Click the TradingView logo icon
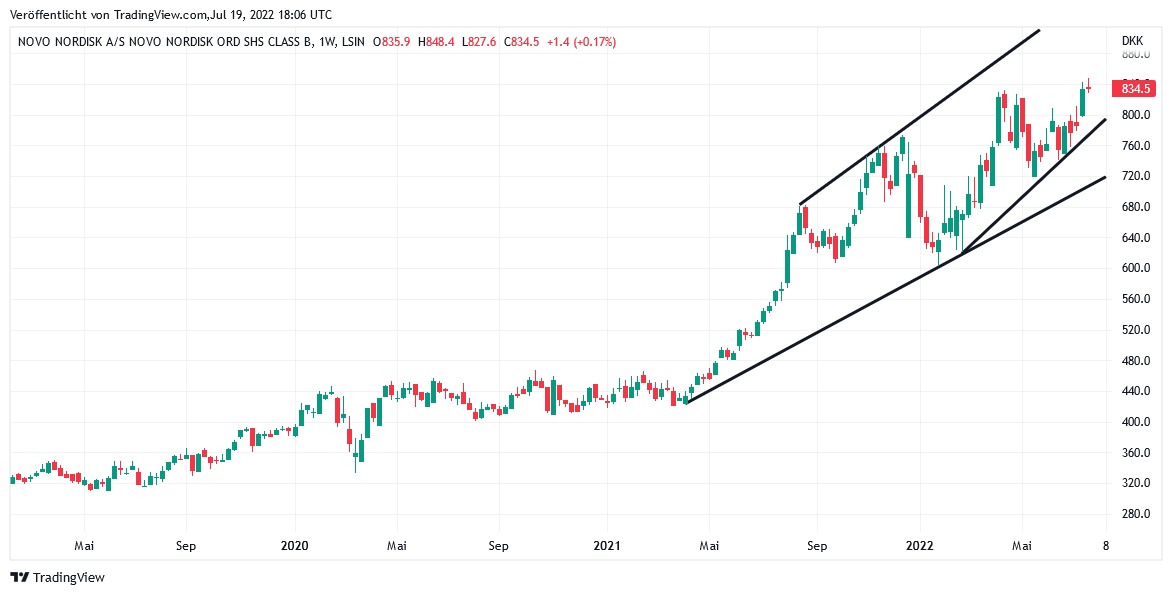 [x=19, y=577]
